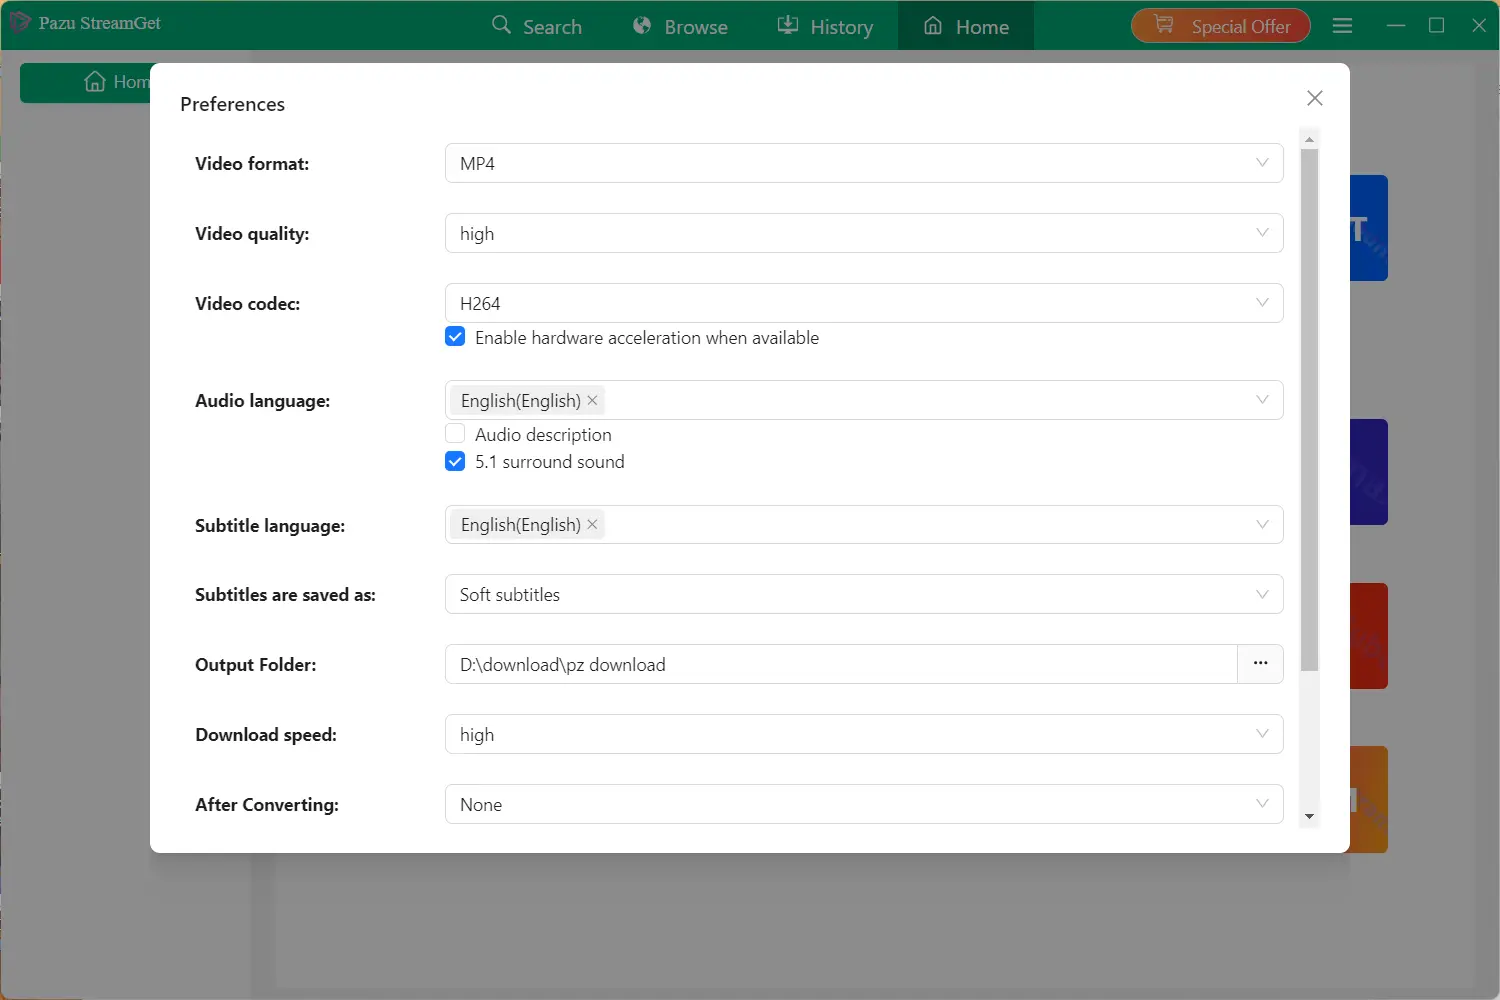
Task: Open the Subtitle language dropdown arrow
Action: pos(1262,524)
